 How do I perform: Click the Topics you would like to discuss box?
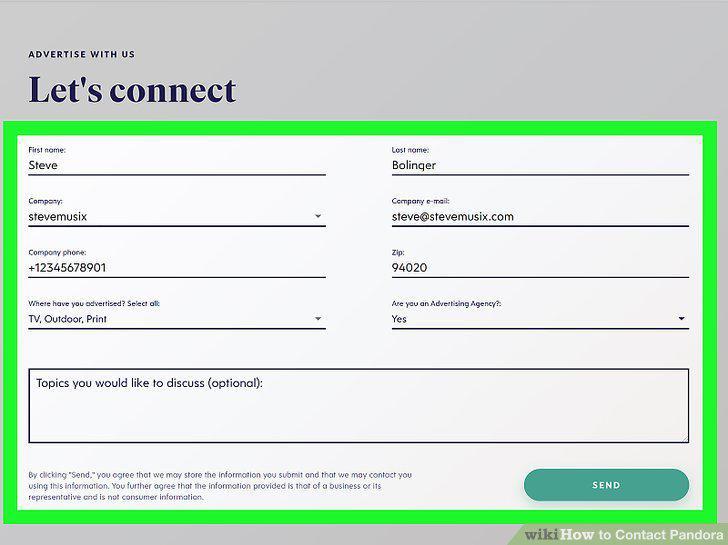click(x=358, y=406)
